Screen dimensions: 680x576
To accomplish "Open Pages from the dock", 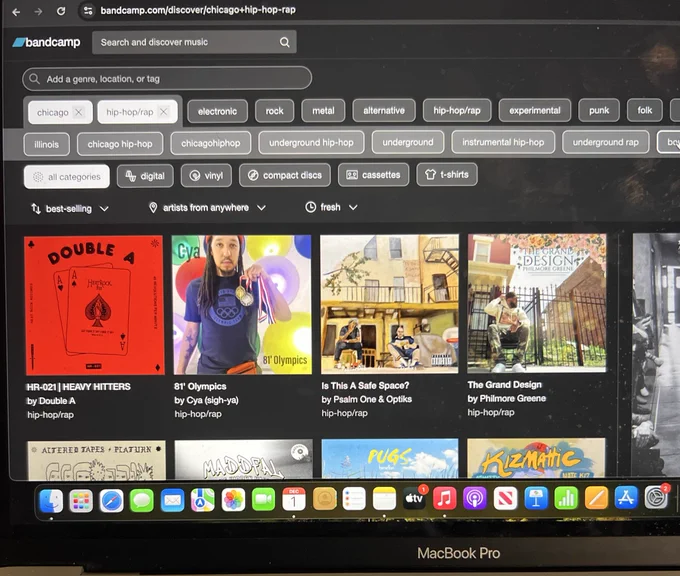I will click(596, 497).
